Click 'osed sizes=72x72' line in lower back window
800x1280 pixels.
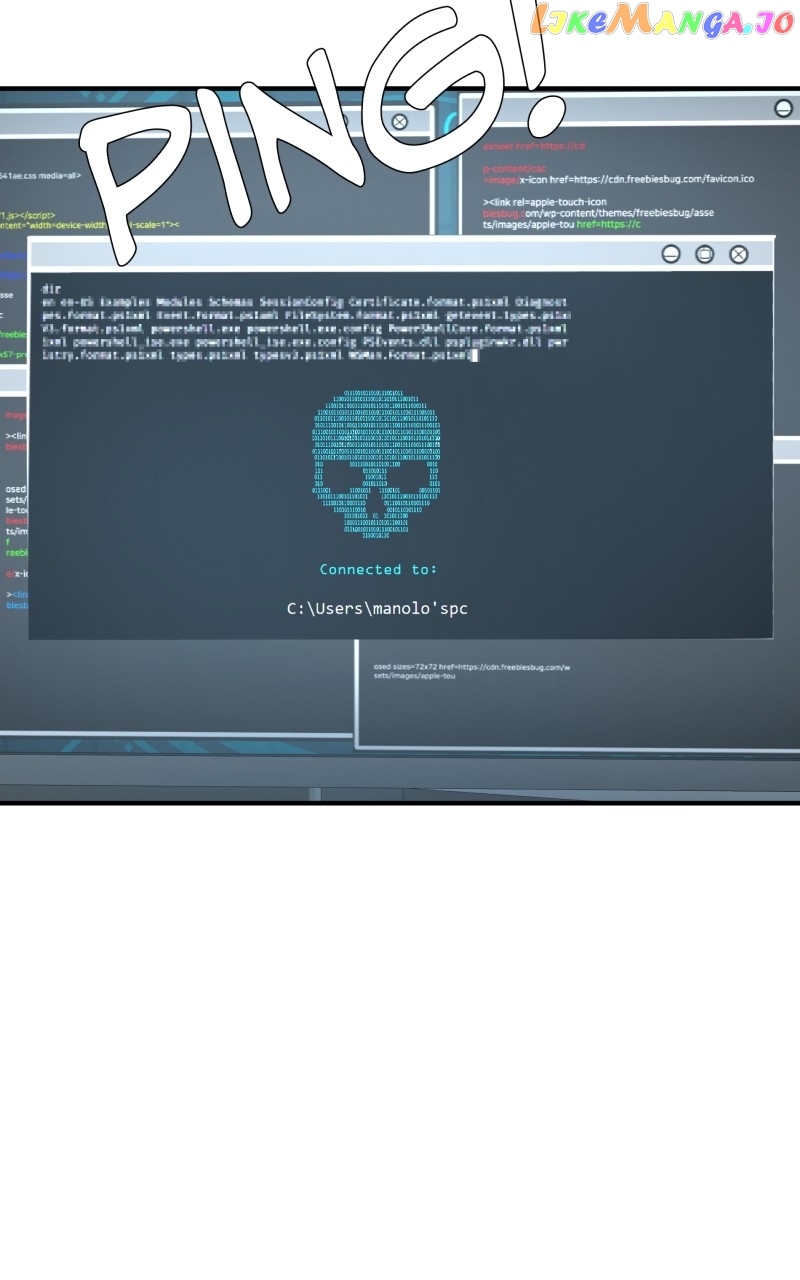(x=471, y=666)
